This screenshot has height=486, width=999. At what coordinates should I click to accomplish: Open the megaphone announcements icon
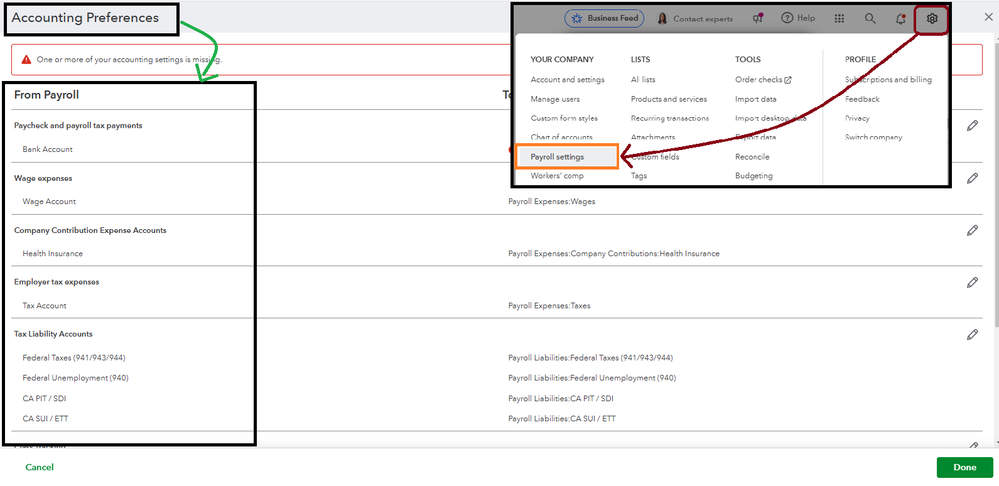click(x=758, y=18)
